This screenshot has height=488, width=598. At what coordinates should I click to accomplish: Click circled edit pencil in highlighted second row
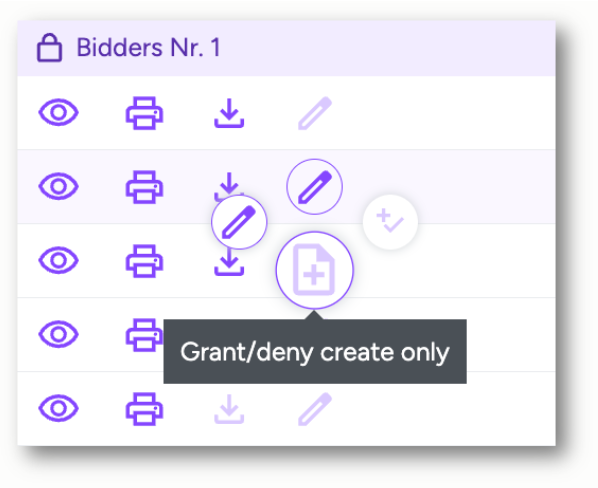(315, 187)
